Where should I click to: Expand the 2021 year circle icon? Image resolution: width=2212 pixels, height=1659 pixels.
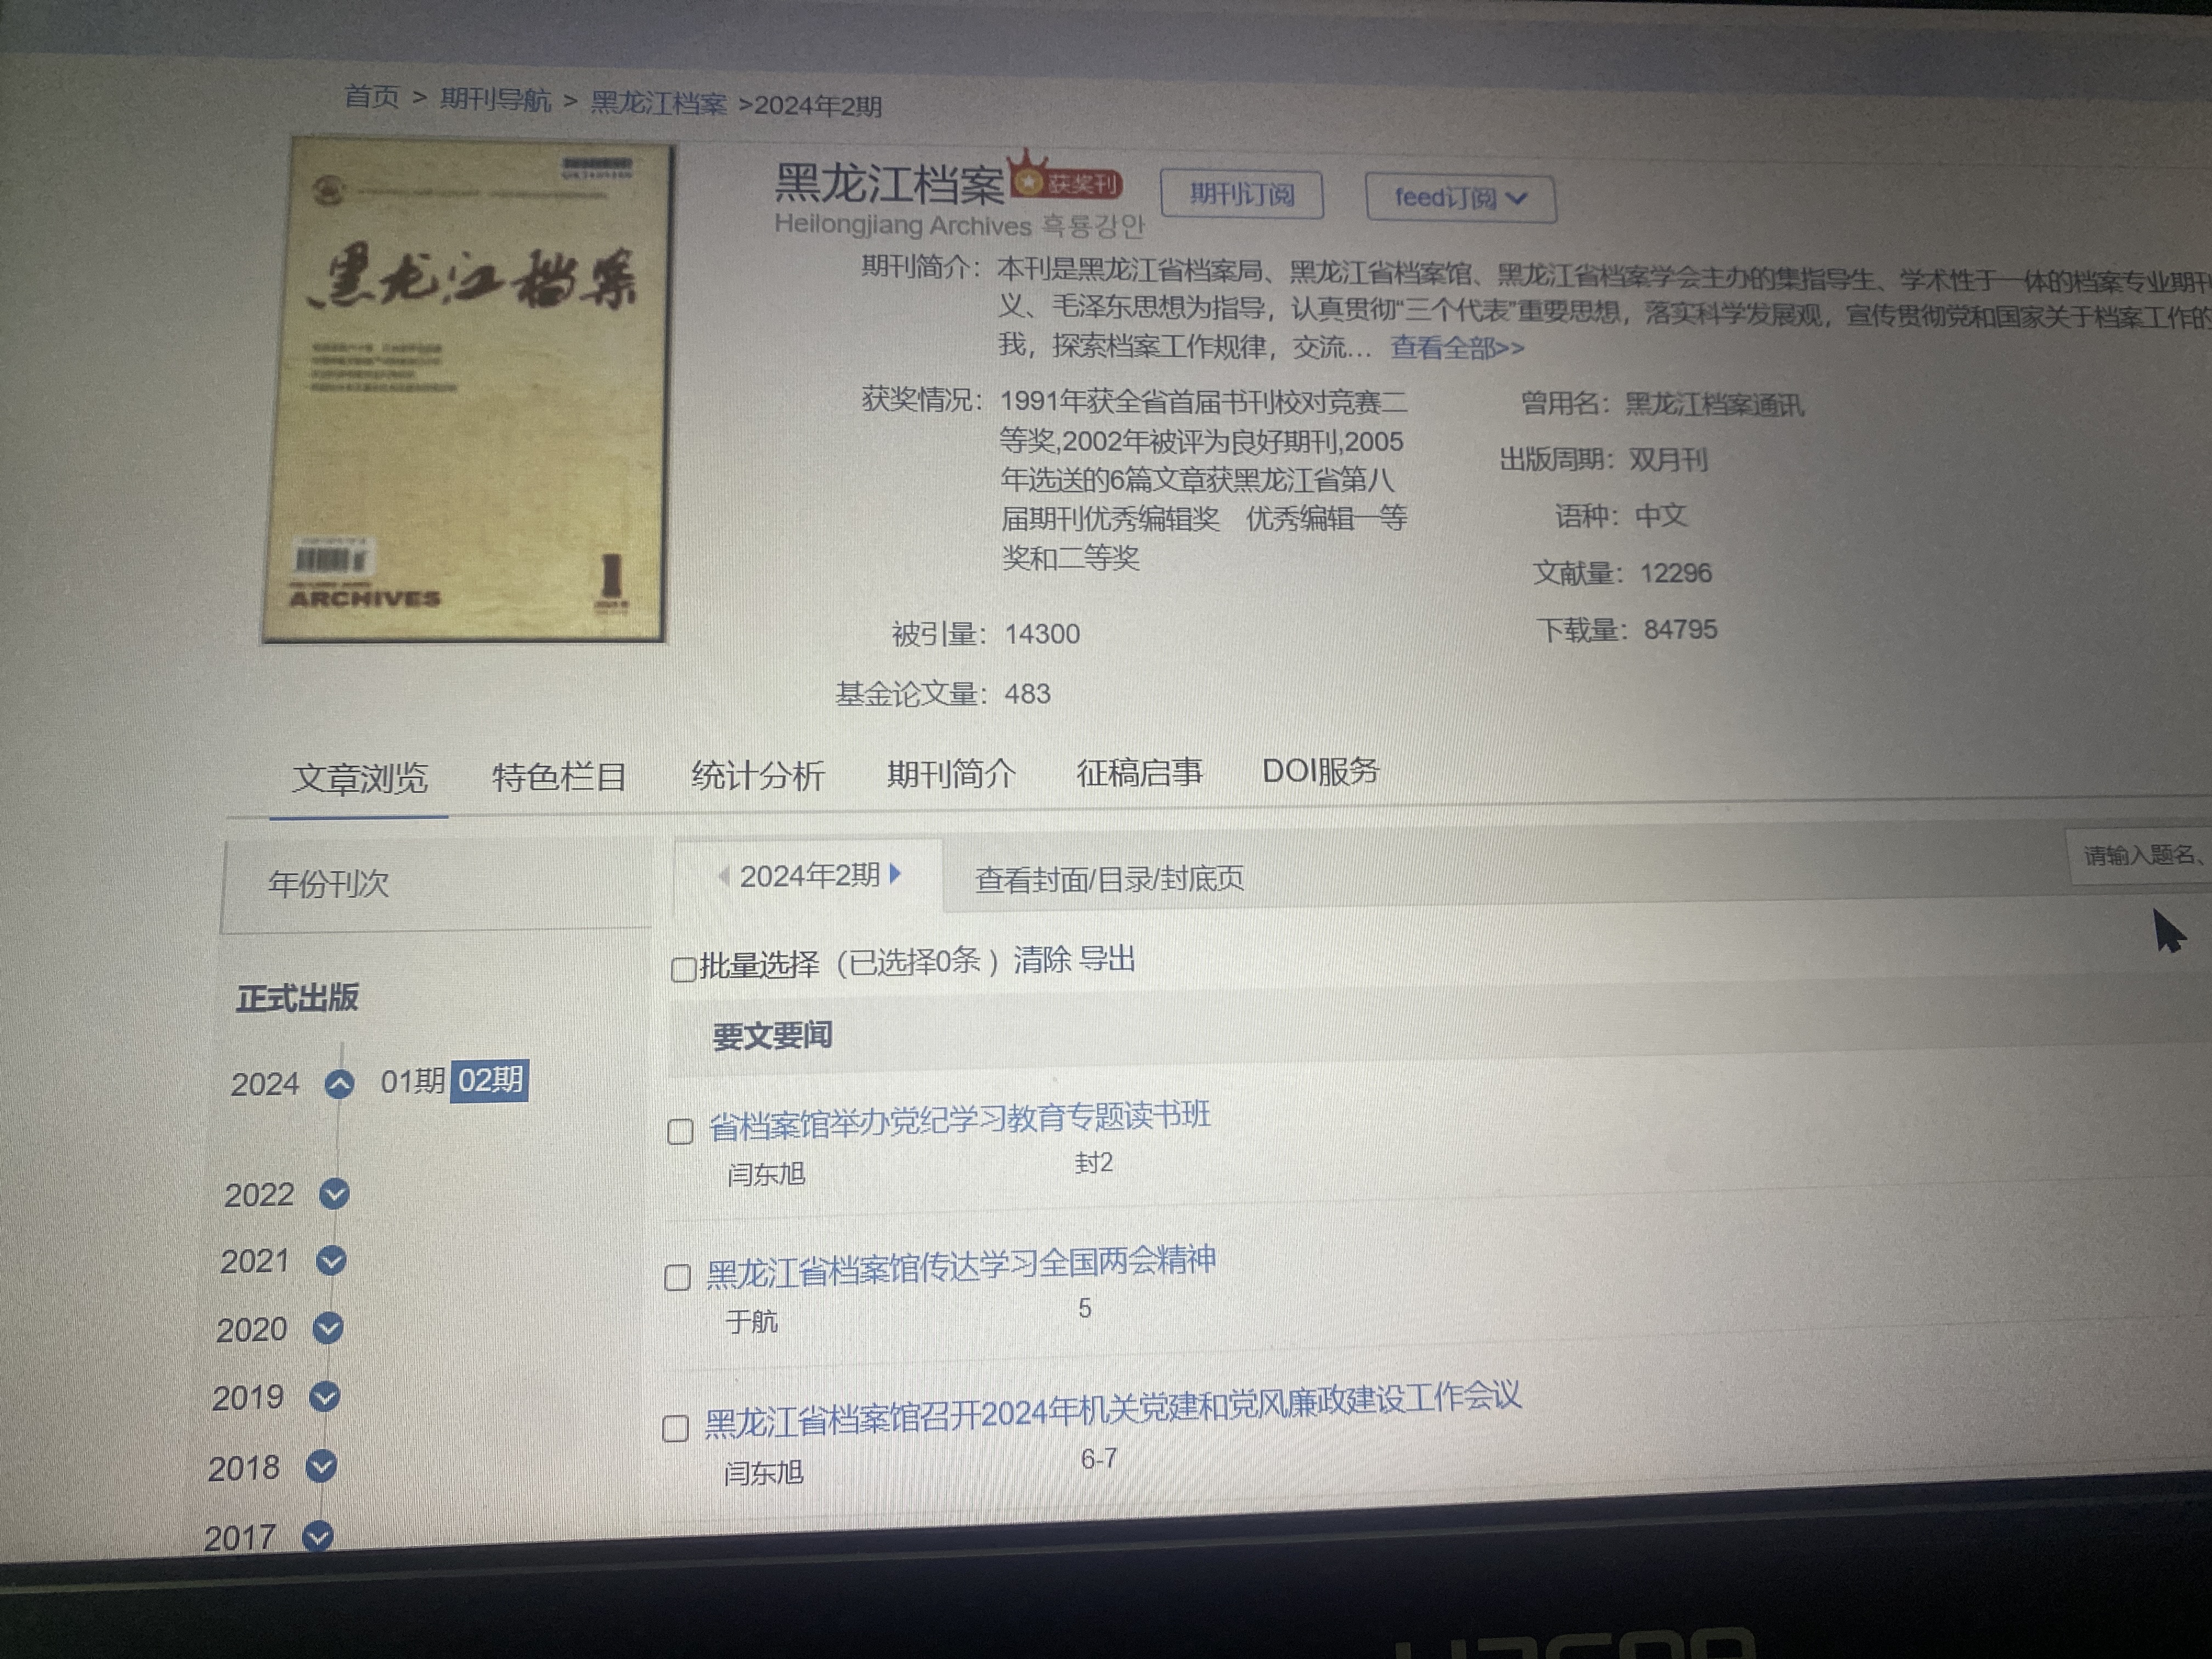click(331, 1261)
